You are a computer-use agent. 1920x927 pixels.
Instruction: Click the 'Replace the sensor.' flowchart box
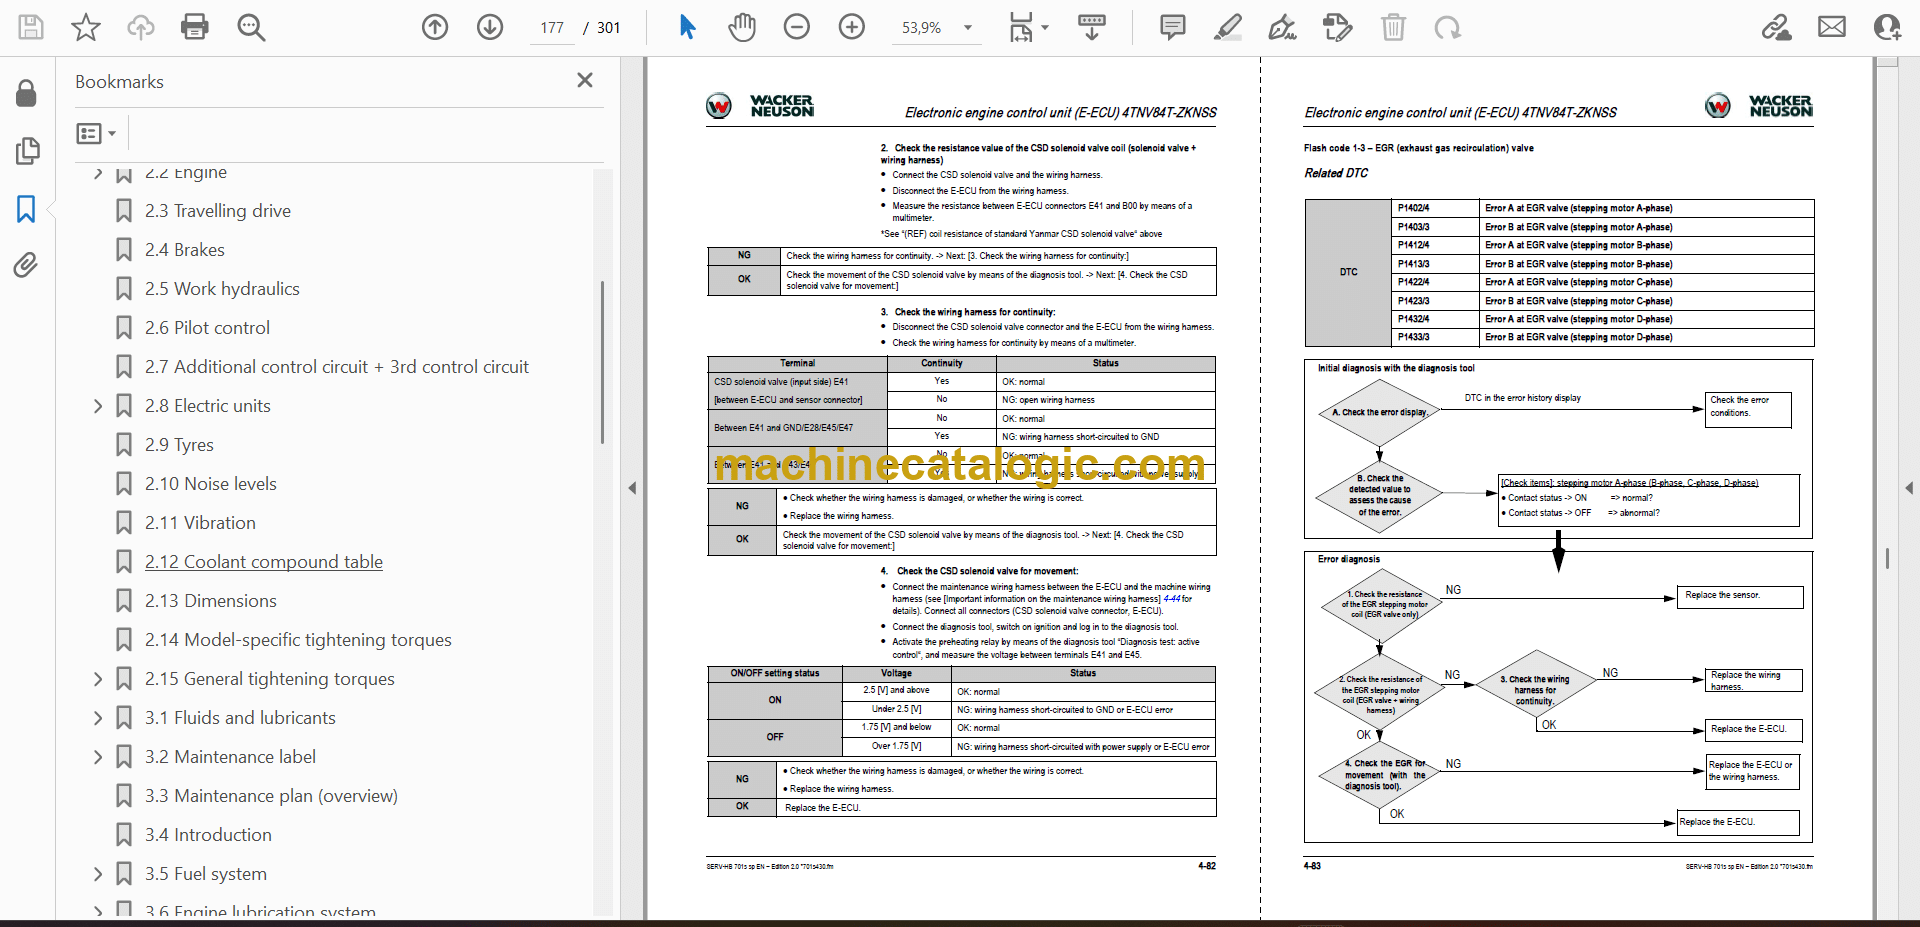point(1739,597)
